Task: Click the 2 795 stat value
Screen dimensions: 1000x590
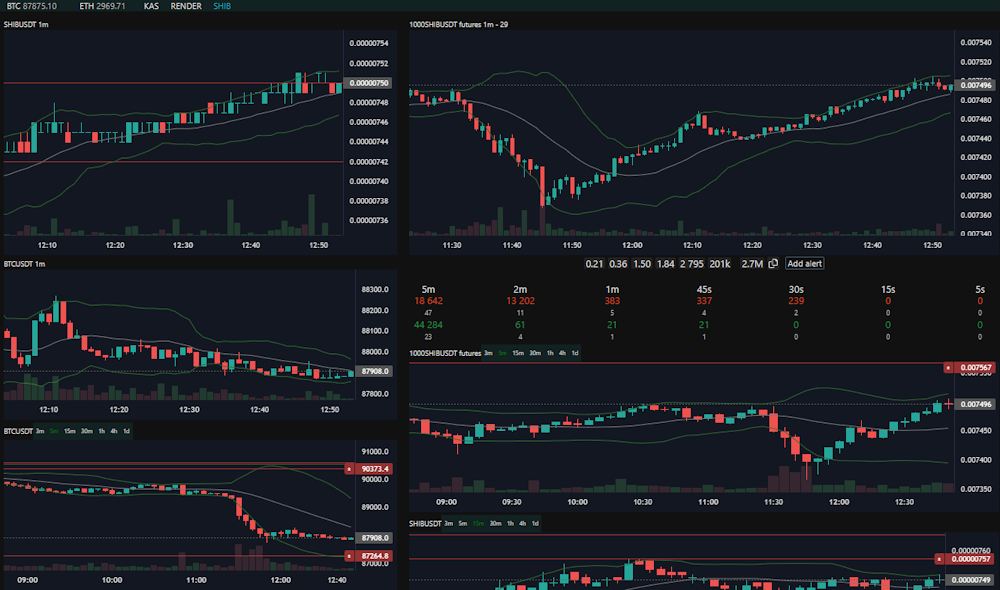Action: (692, 263)
